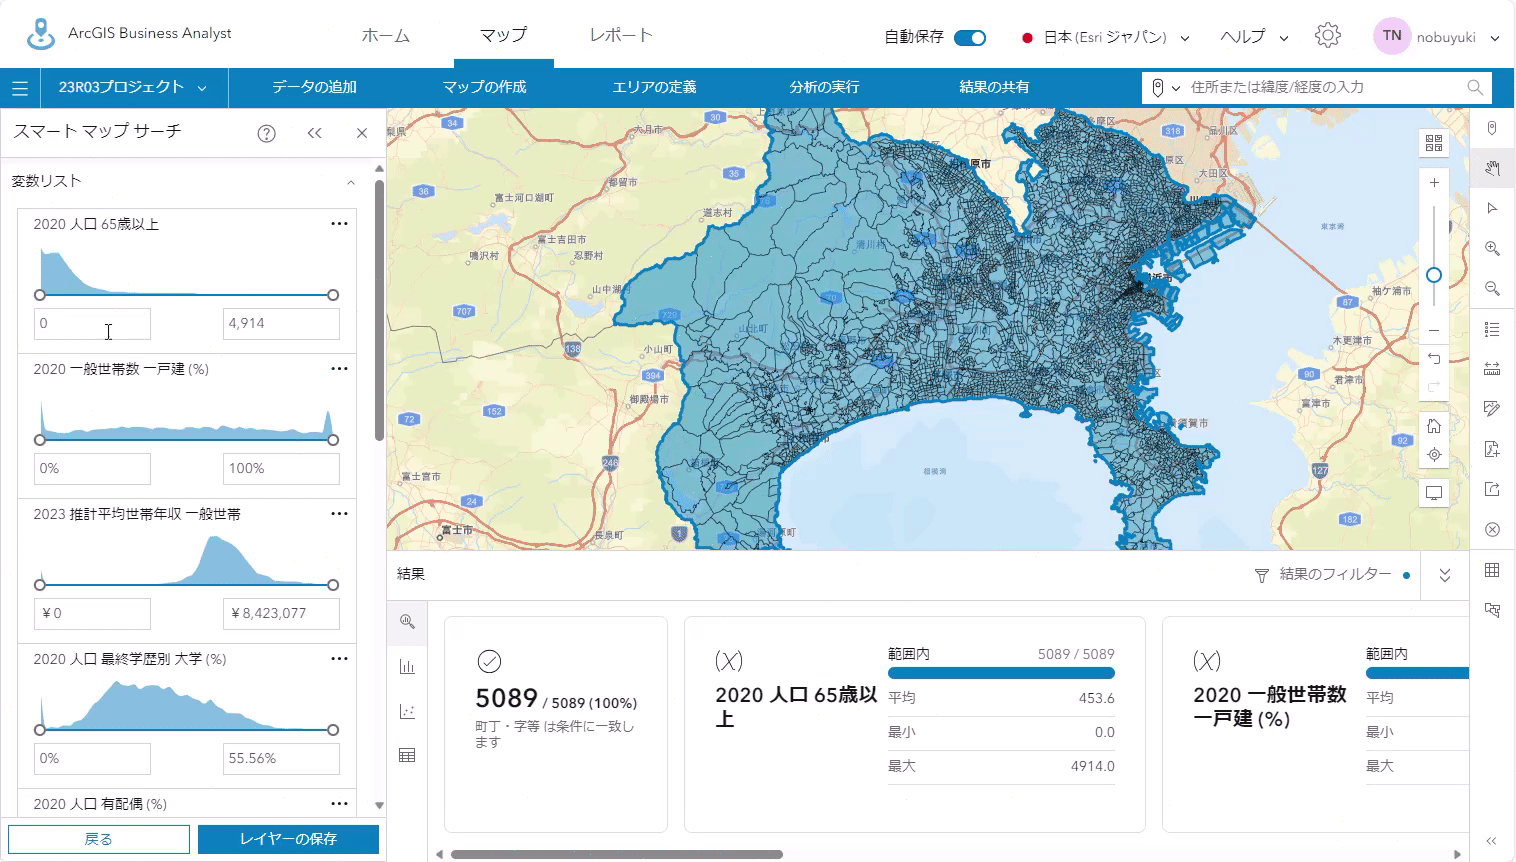Image resolution: width=1516 pixels, height=862 pixels.
Task: Open options for 2023 推計平均世帯年収
Action: click(x=339, y=514)
